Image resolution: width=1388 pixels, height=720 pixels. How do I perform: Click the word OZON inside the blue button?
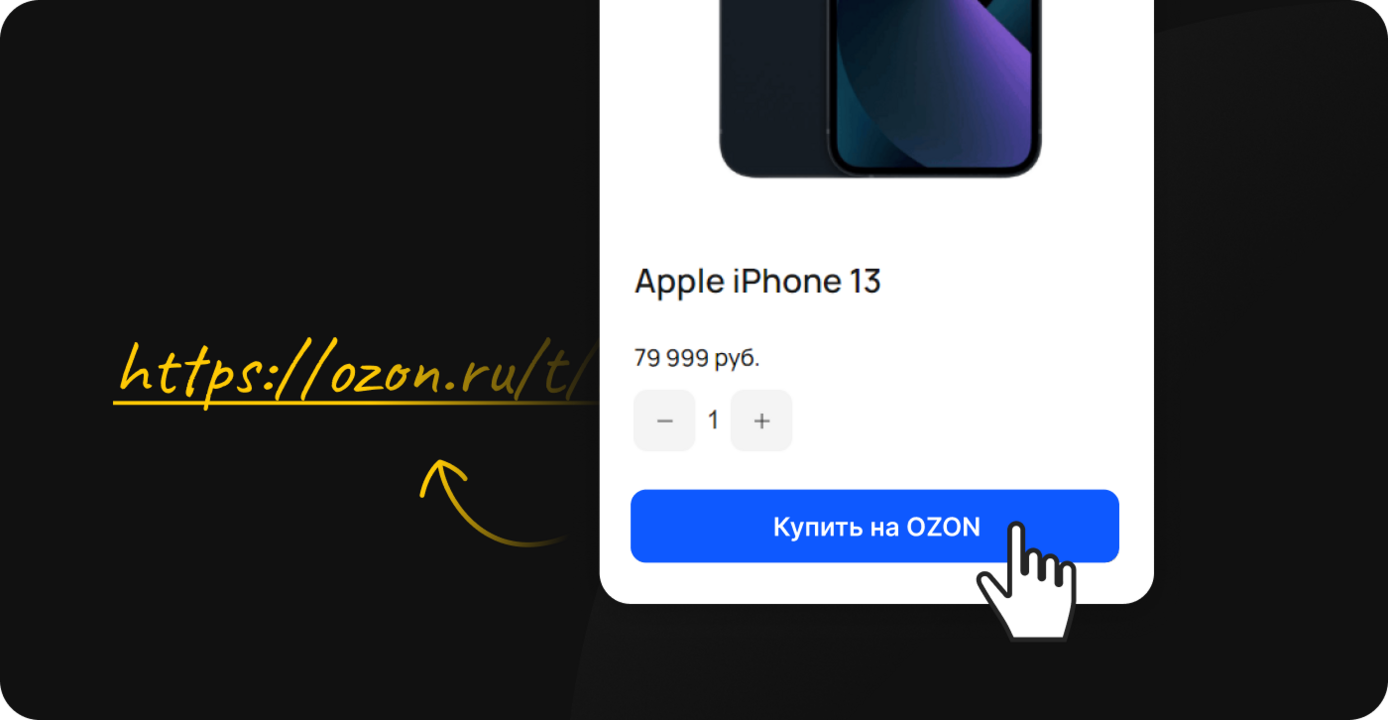pos(943,527)
